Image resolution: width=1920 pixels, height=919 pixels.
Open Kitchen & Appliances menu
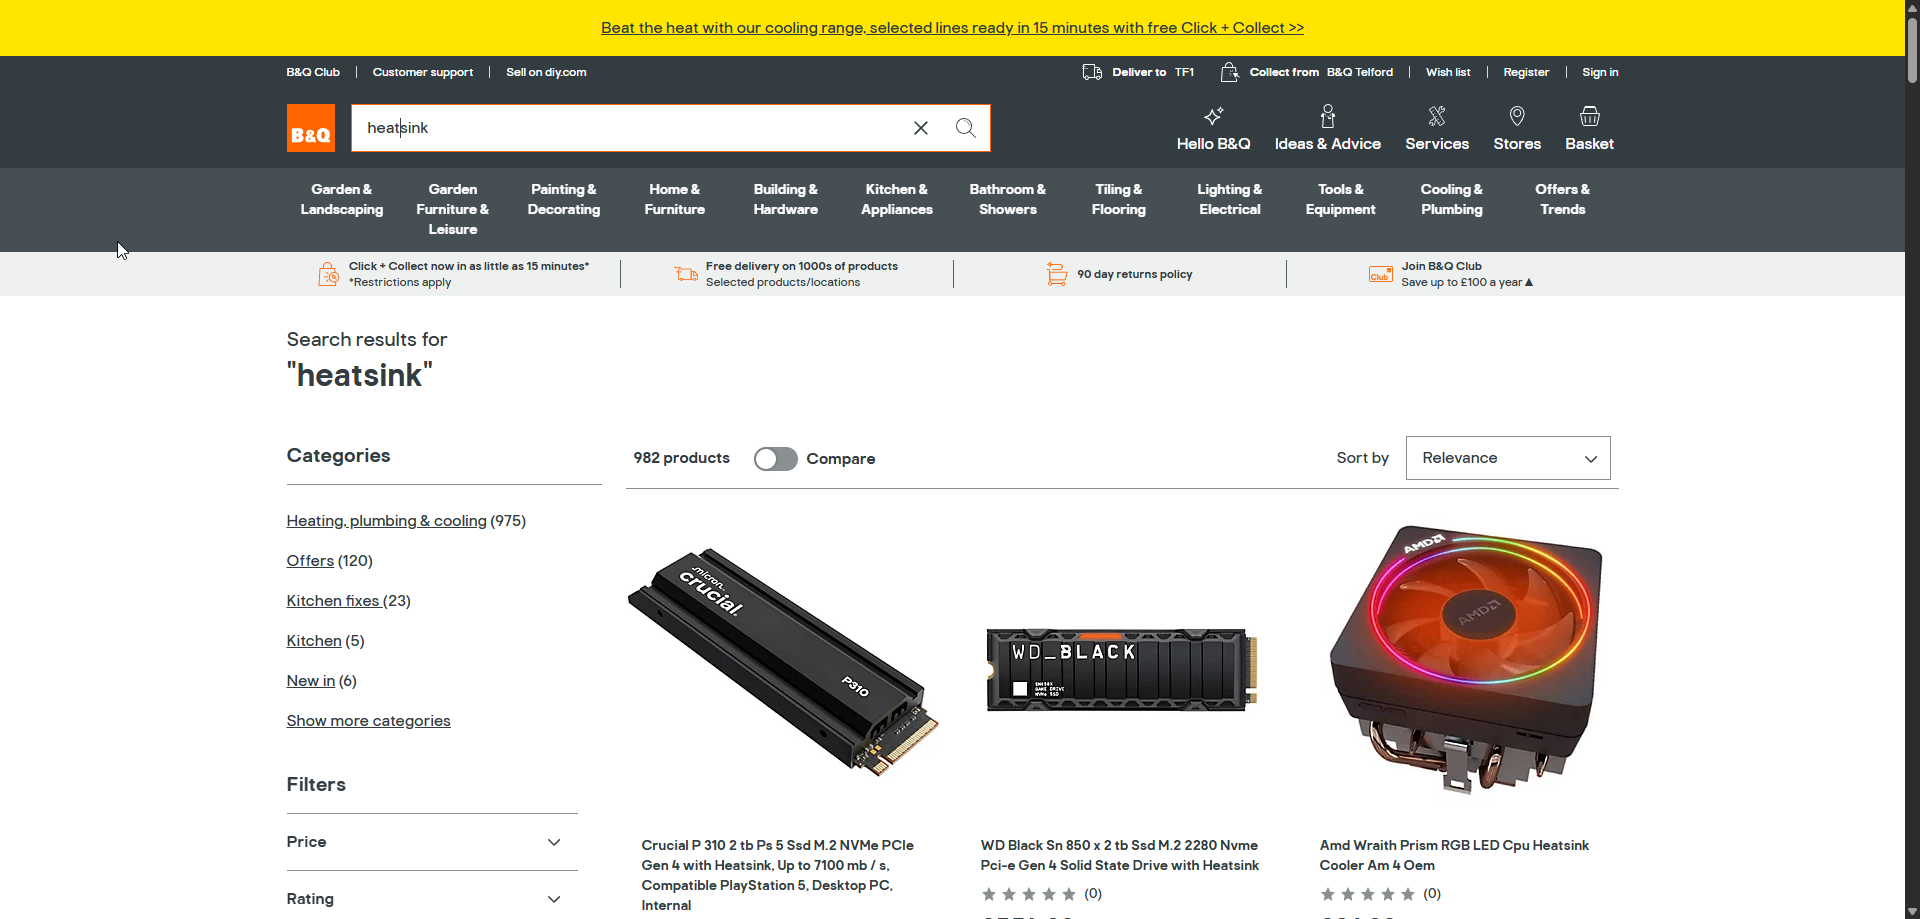[897, 199]
